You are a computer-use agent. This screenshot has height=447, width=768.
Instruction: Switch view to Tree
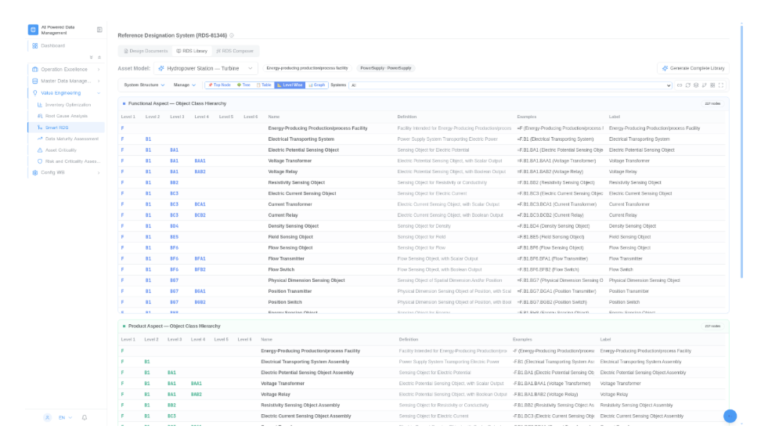(x=243, y=85)
